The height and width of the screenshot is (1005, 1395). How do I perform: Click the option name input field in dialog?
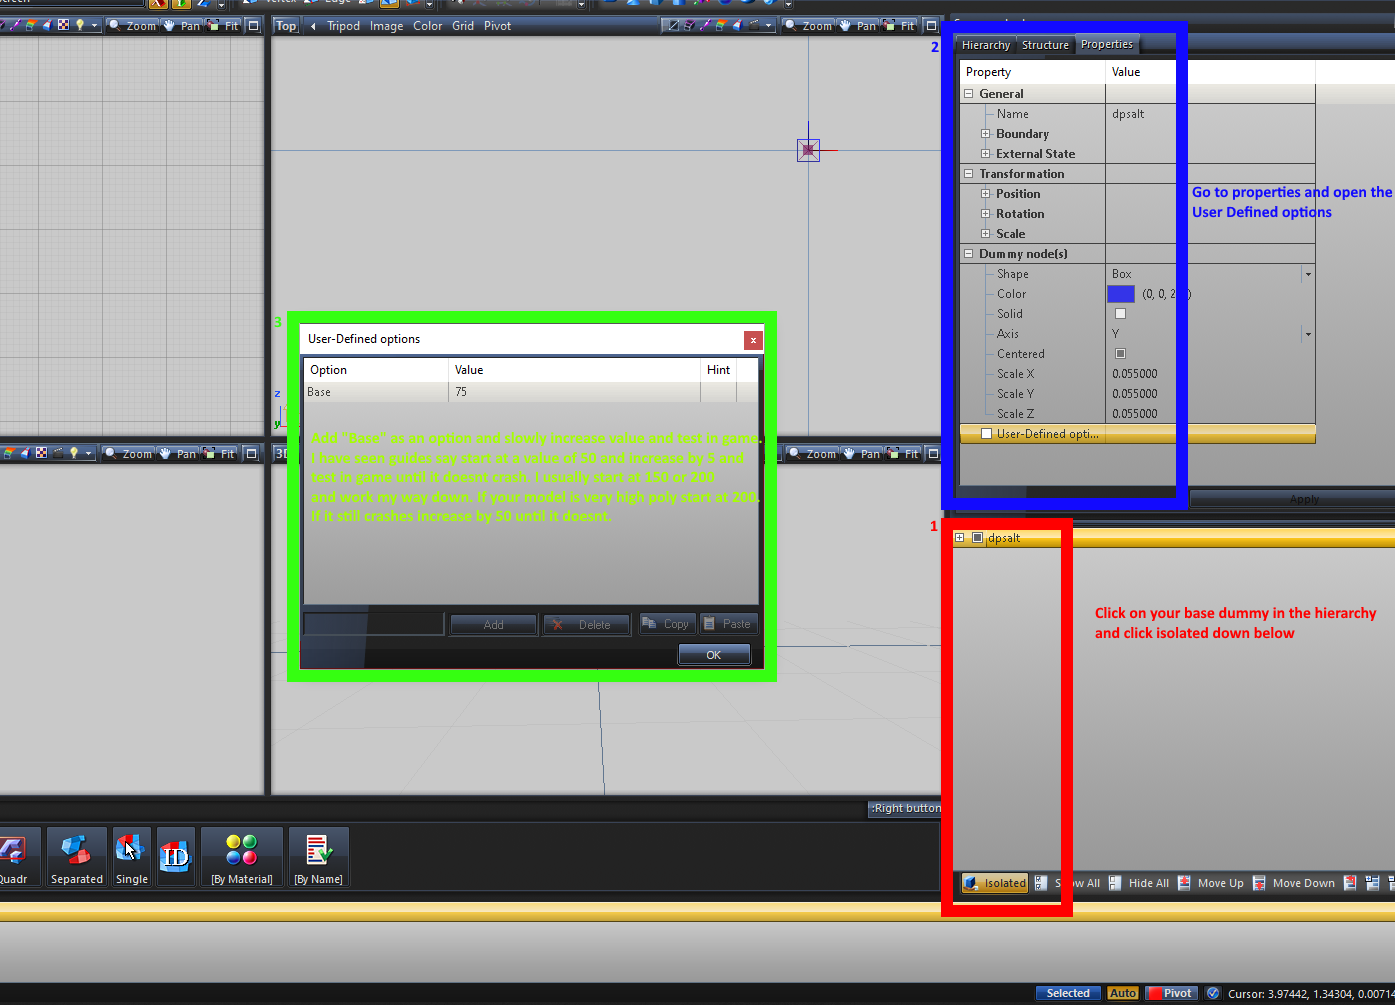tap(374, 624)
